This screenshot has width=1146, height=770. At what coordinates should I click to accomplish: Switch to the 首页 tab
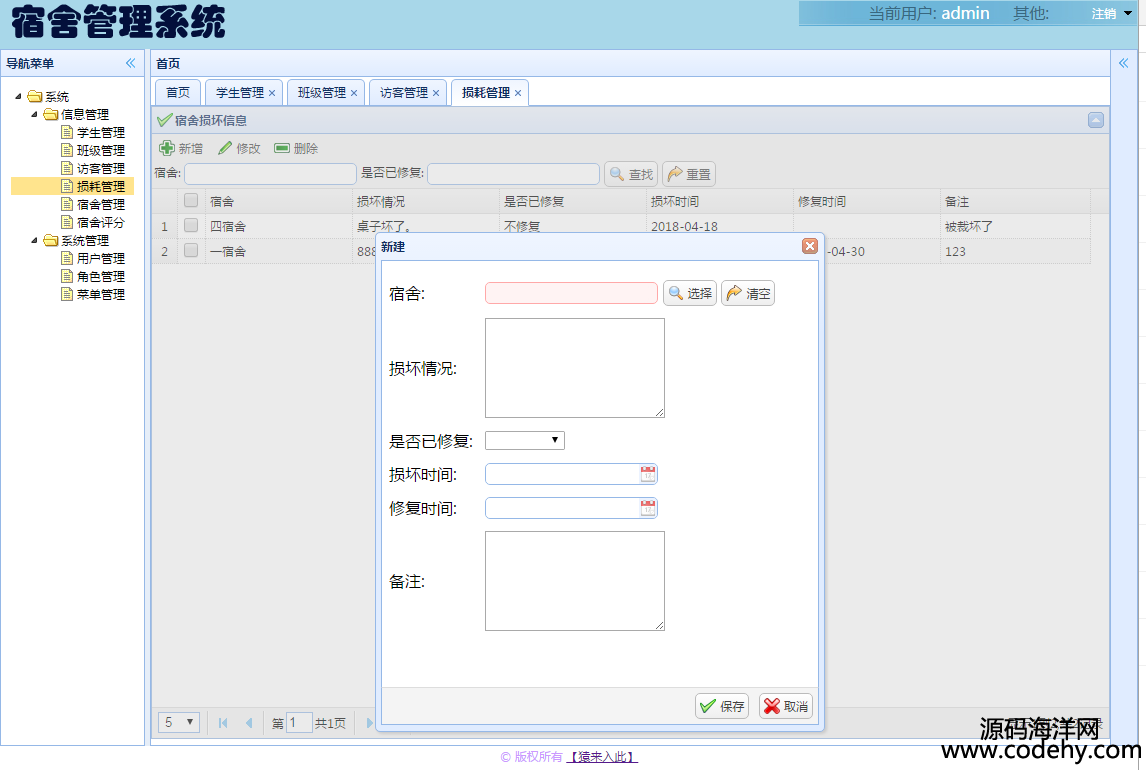tap(178, 93)
